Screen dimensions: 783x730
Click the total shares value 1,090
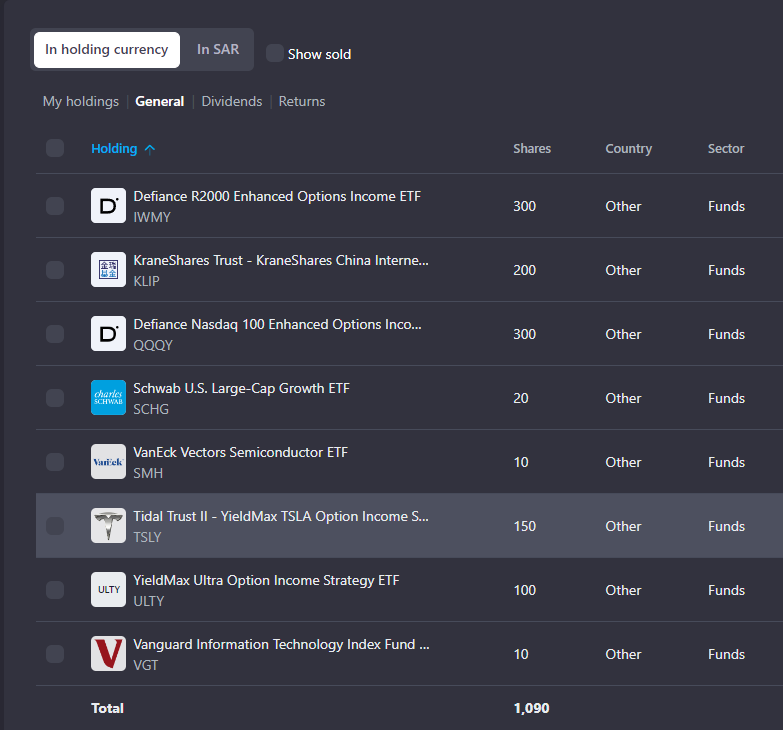click(531, 708)
